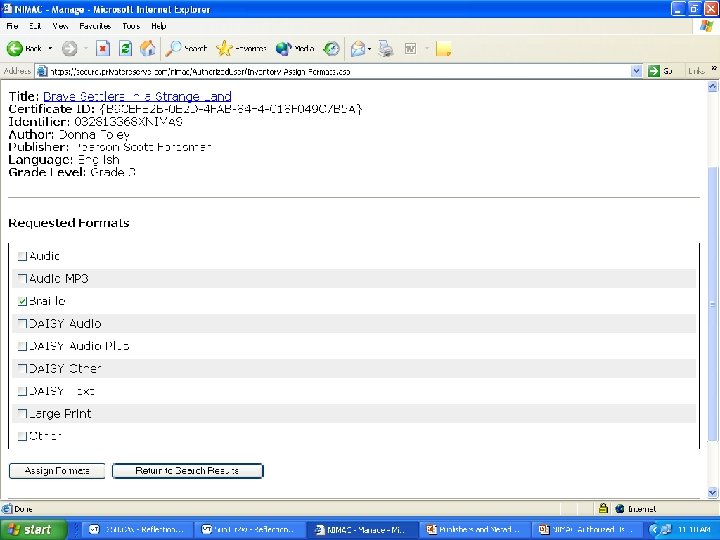
Task: Open the Forward history dropdown arrow
Action: pyautogui.click(x=85, y=48)
